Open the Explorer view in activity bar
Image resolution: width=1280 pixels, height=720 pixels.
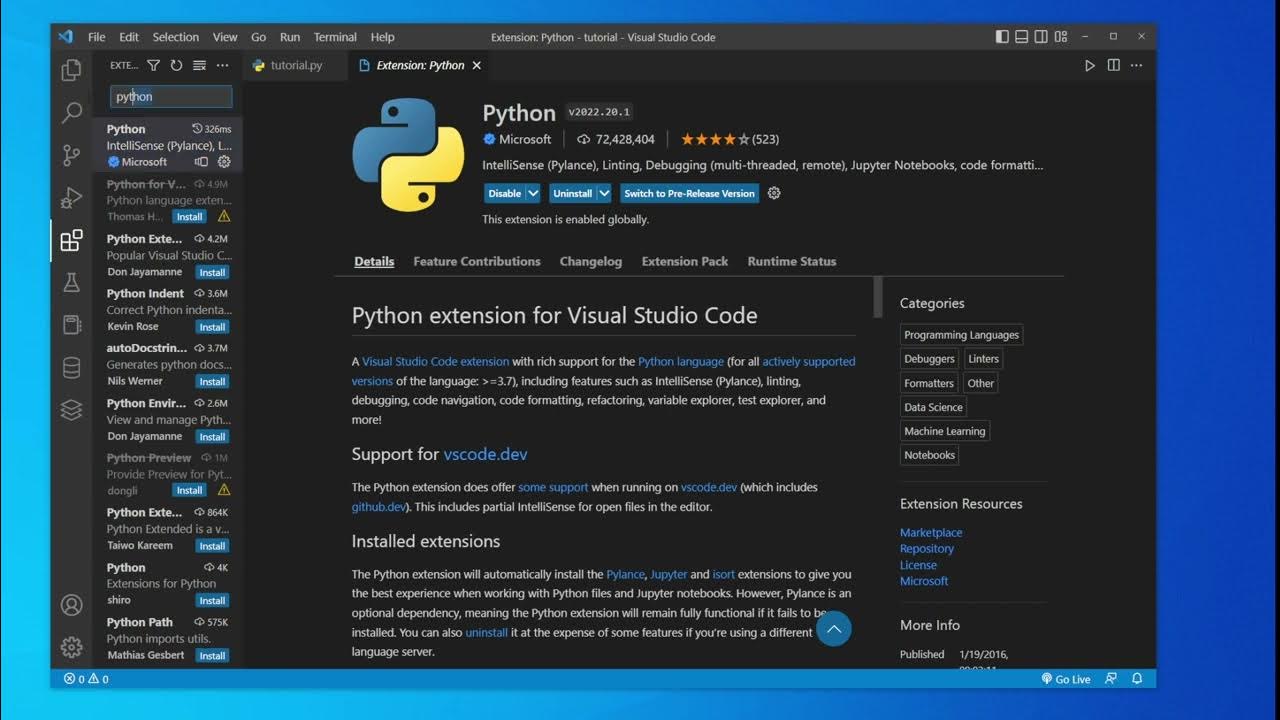71,70
